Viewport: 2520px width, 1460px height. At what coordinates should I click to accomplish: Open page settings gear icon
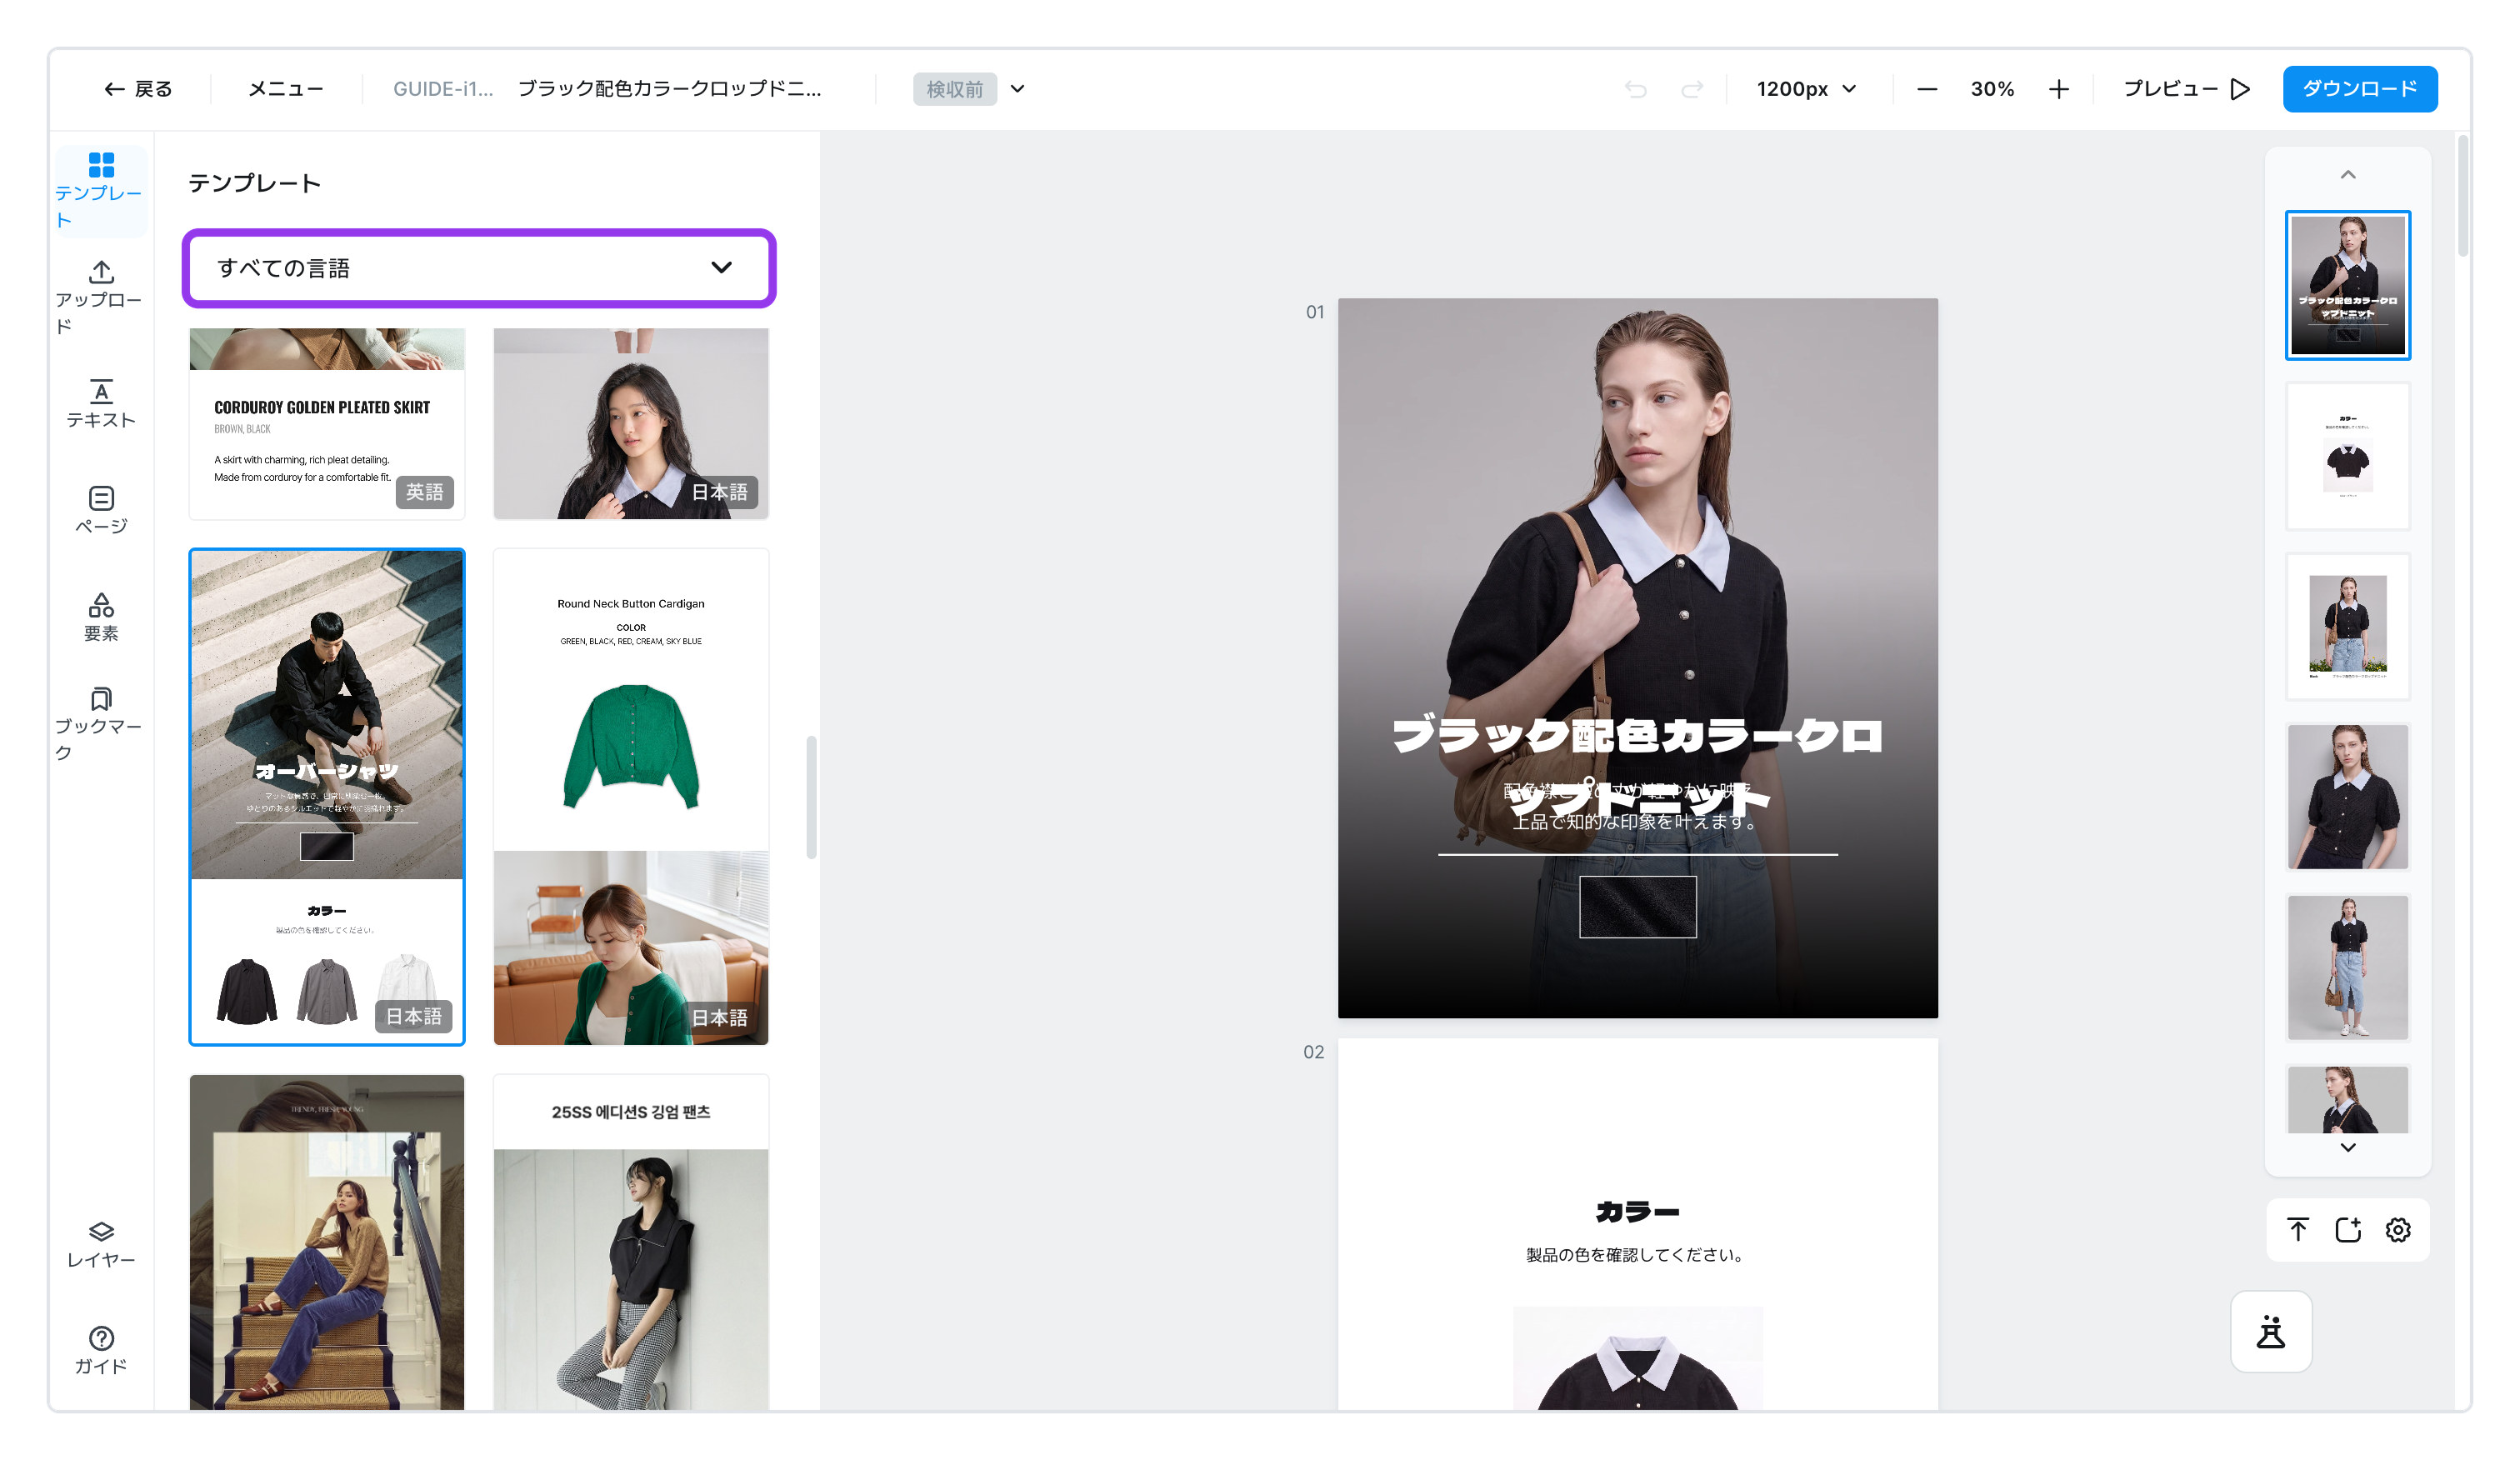[2397, 1229]
